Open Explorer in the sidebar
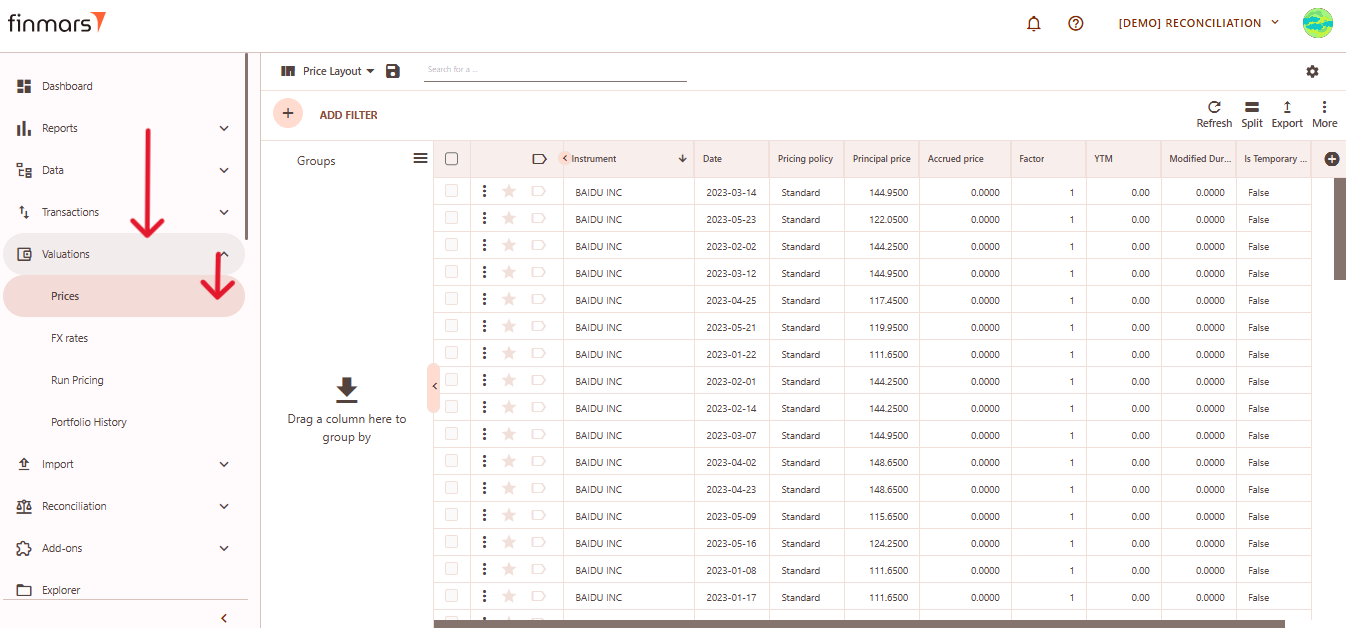This screenshot has height=628, width=1346. 124,590
